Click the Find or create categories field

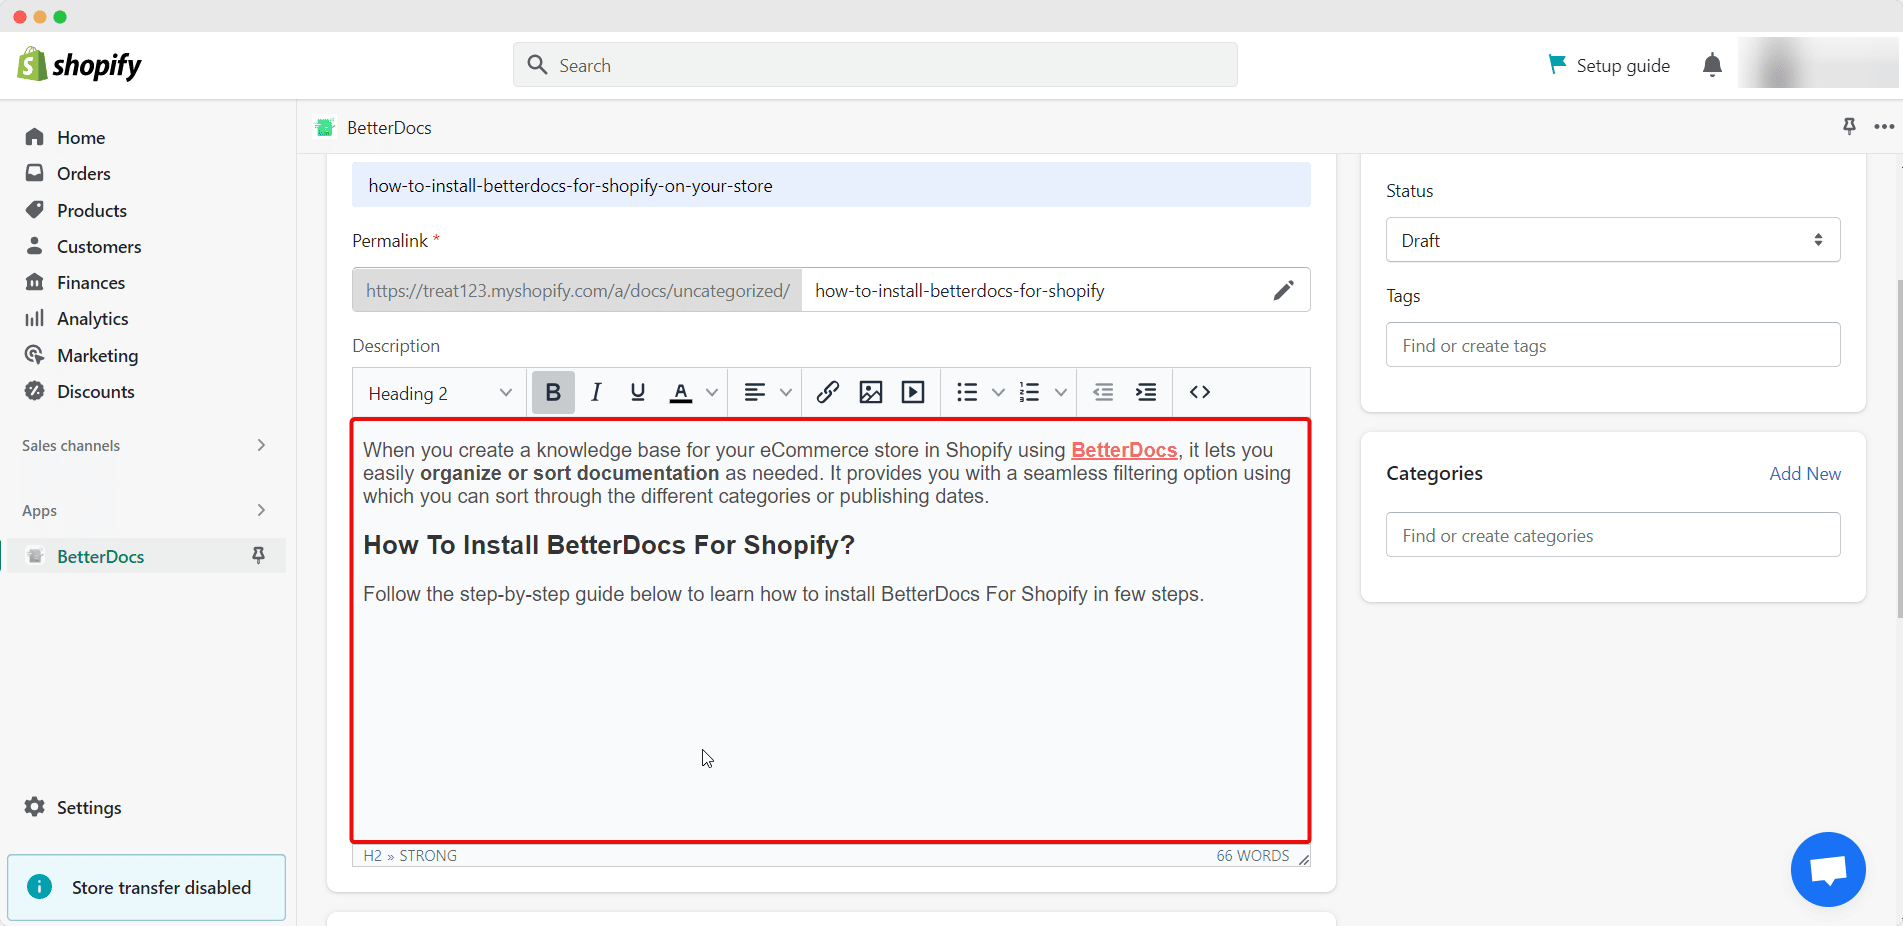point(1613,535)
